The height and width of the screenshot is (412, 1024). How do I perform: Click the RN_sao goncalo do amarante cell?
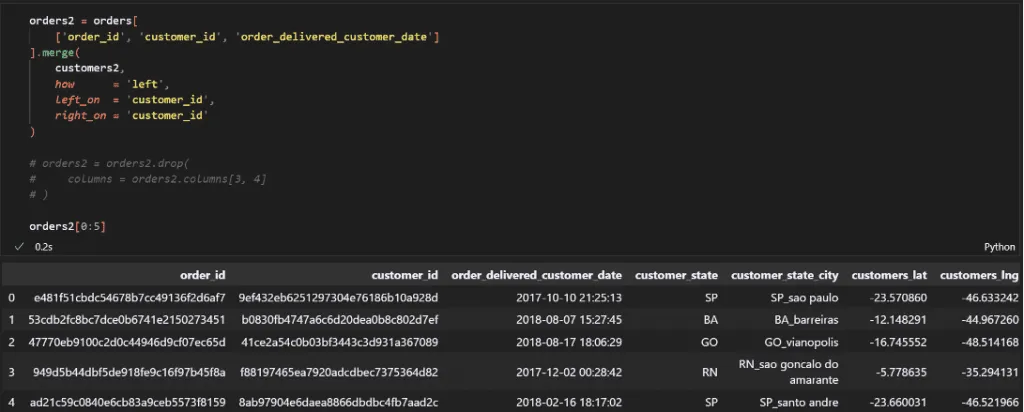coord(788,372)
